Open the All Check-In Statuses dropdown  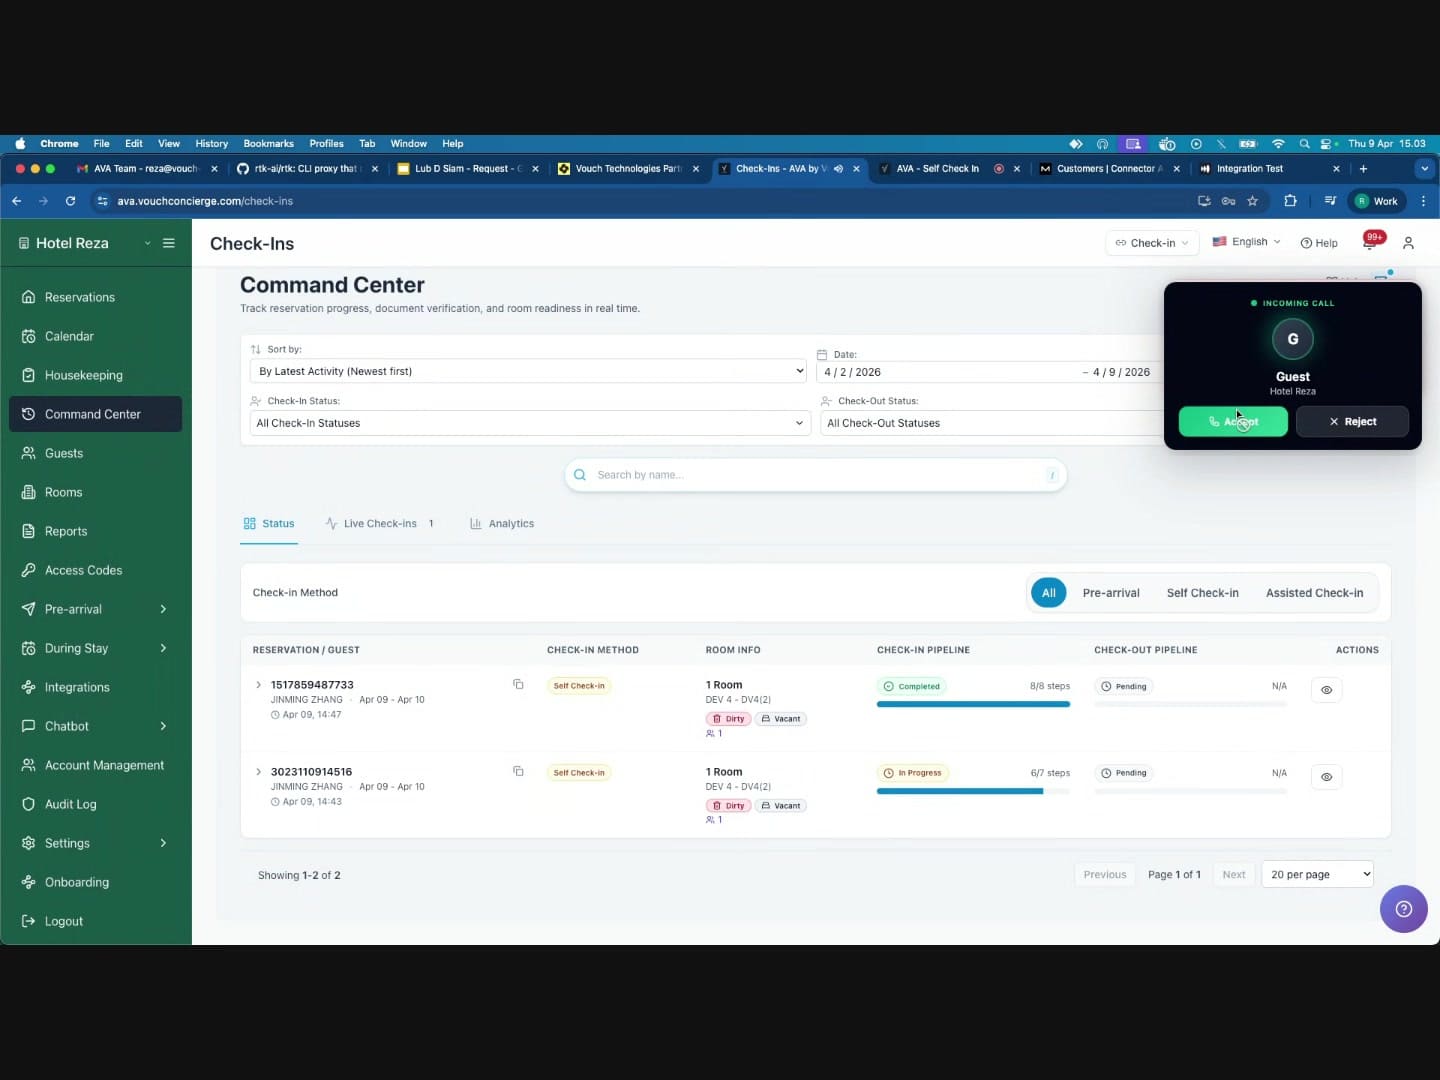[x=528, y=423]
